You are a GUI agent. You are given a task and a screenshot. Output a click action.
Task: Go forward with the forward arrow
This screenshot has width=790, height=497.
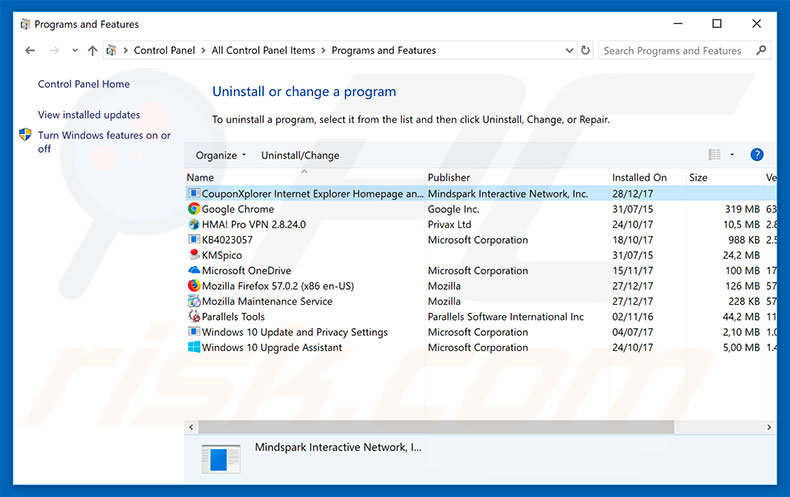pos(54,50)
